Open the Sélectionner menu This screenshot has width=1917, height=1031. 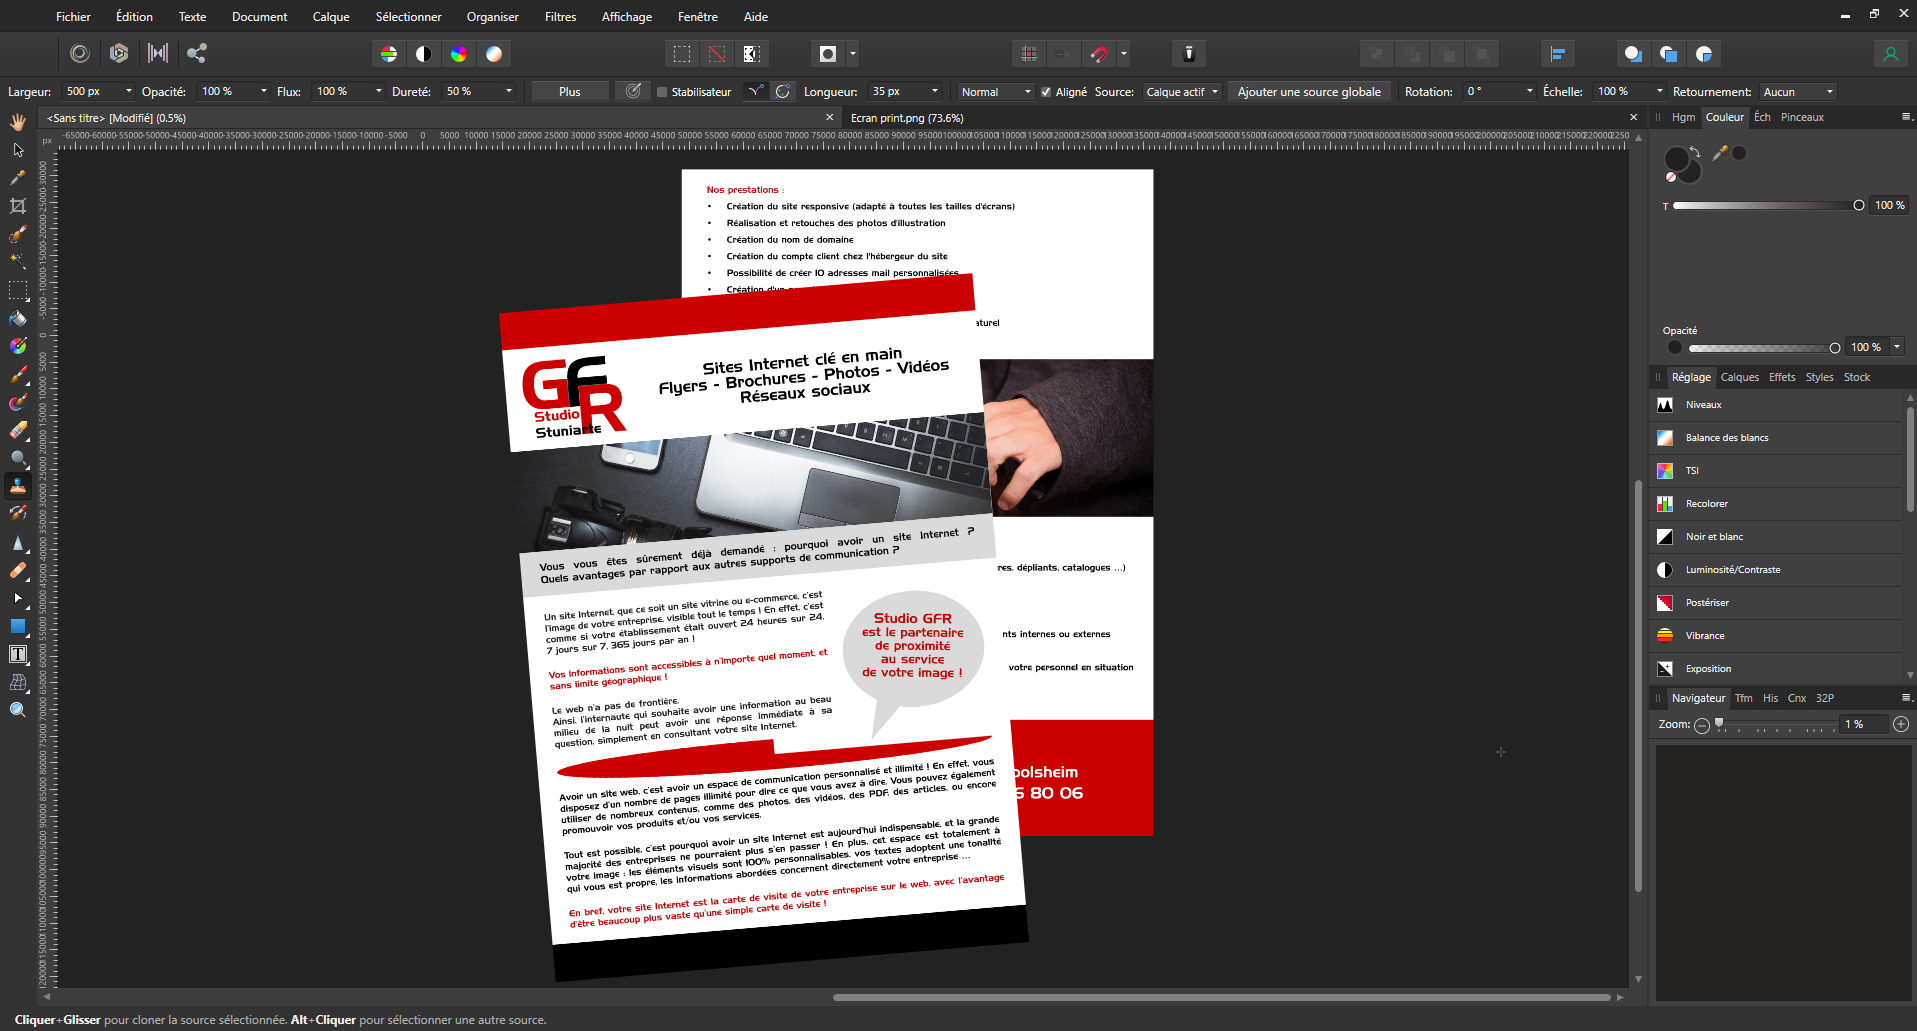pos(408,17)
